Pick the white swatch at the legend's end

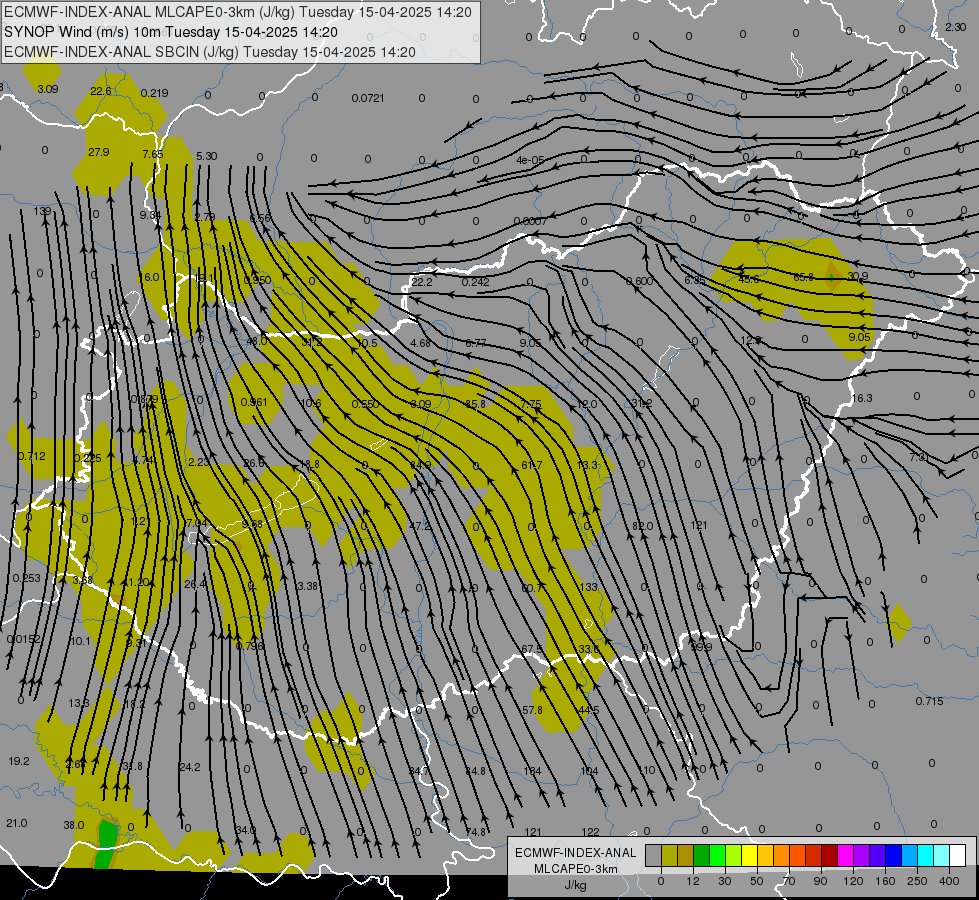point(958,856)
